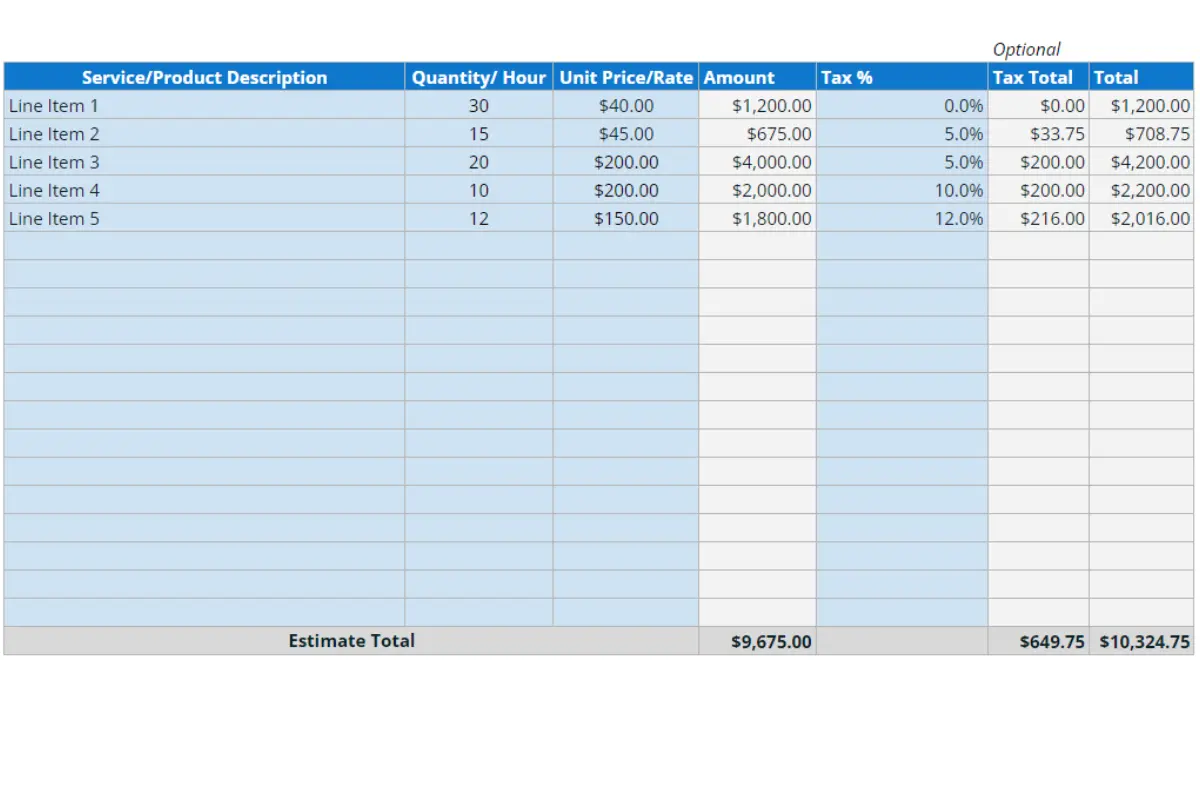Screen dimensions: 1200x794
Task: Click the Line Item 3 description cell
Action: [204, 162]
